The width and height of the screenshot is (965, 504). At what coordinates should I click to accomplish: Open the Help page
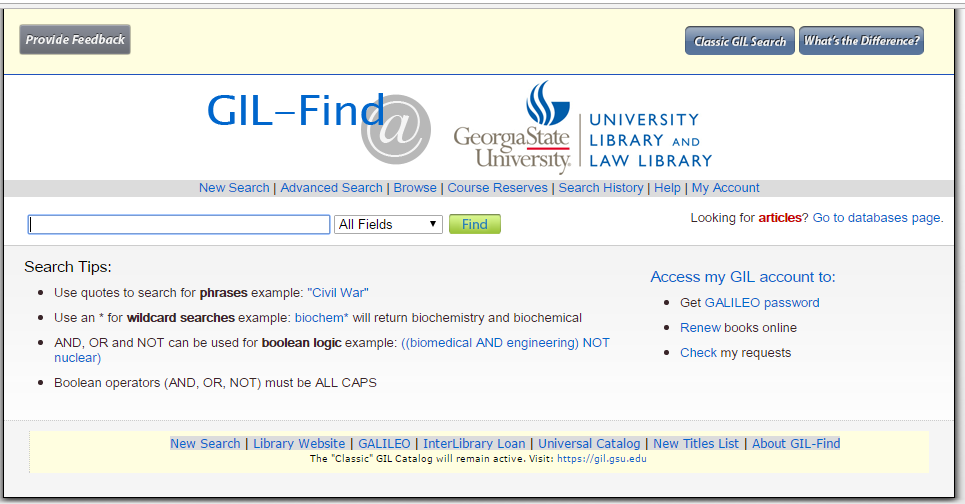coord(667,188)
